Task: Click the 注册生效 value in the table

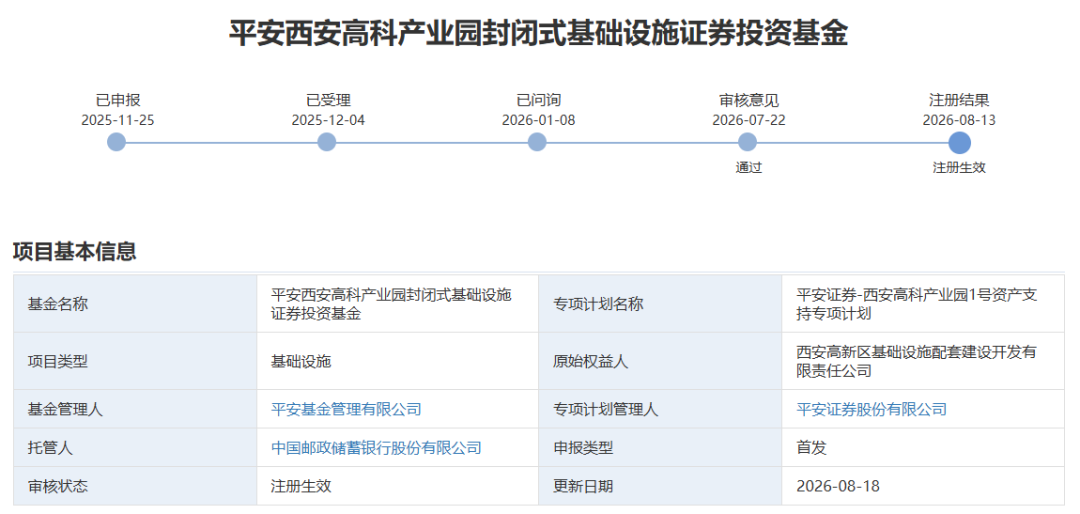Action: [x=301, y=486]
